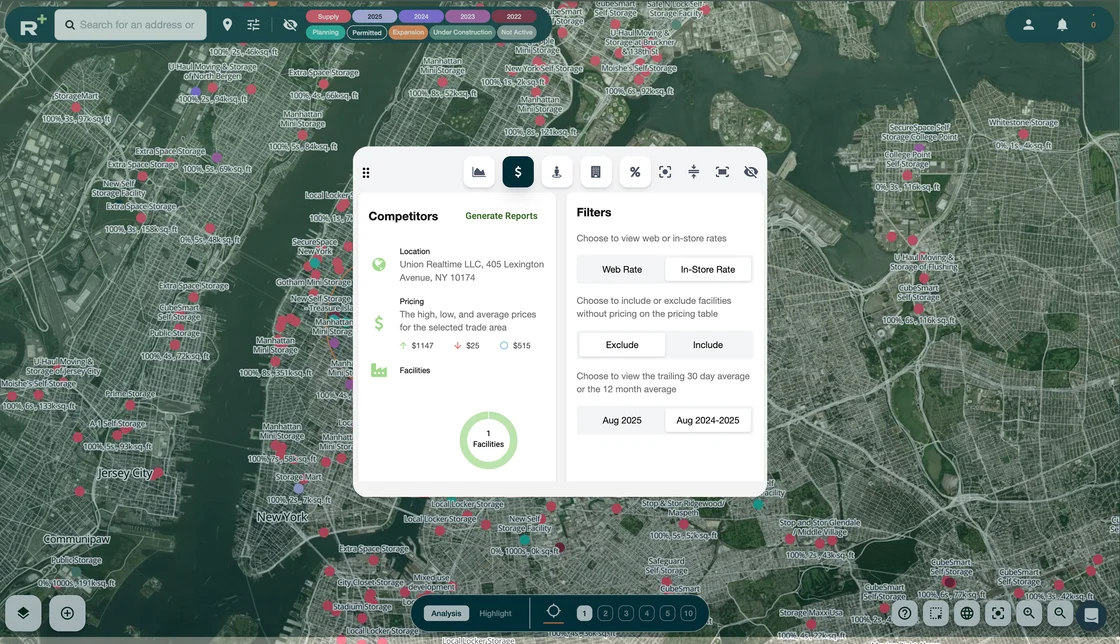Hide the panel with its eye-slash icon
Viewport: 1120px width, 644px height.
click(751, 172)
